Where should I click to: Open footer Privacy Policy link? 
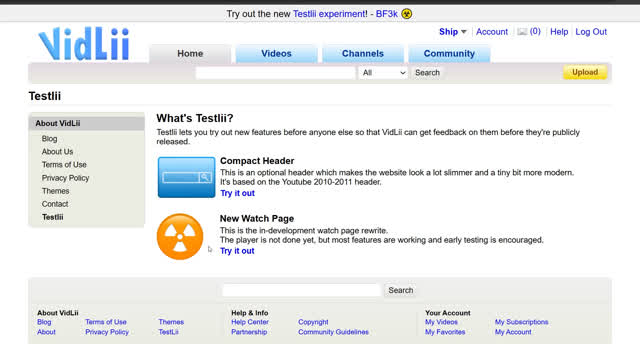pos(107,332)
